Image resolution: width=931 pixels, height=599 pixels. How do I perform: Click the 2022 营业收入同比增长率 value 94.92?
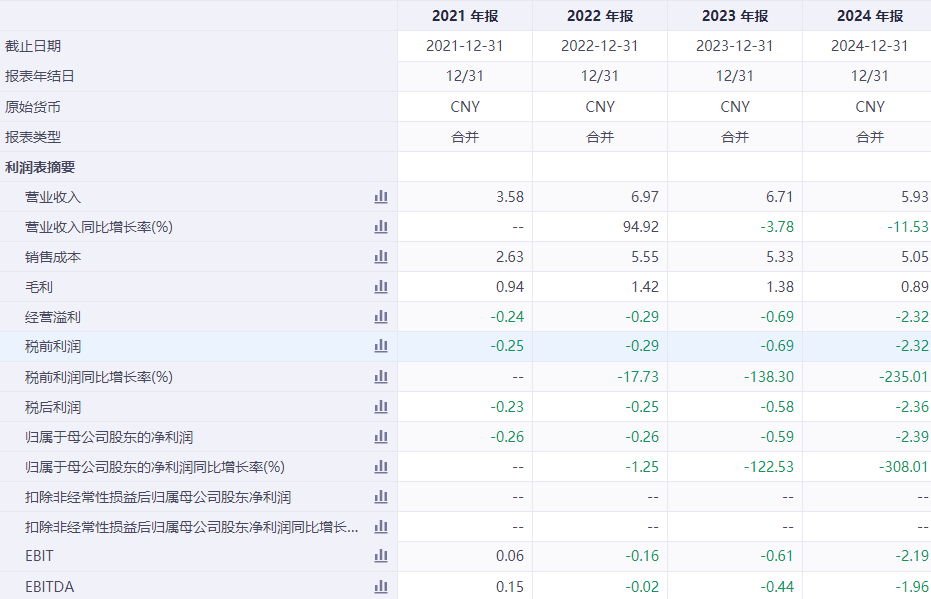(640, 227)
